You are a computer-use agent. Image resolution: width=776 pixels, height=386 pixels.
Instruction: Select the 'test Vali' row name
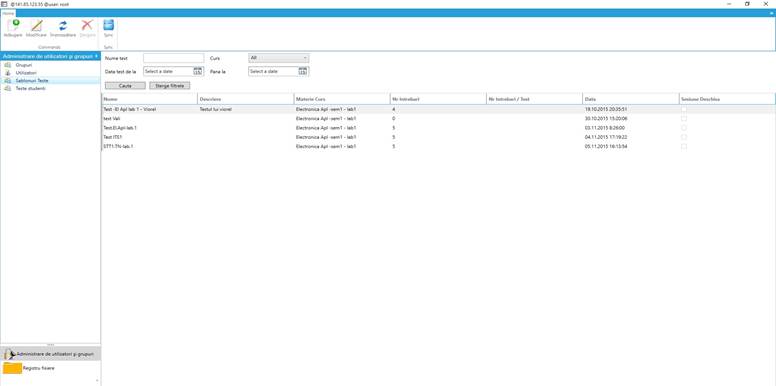(x=112, y=119)
